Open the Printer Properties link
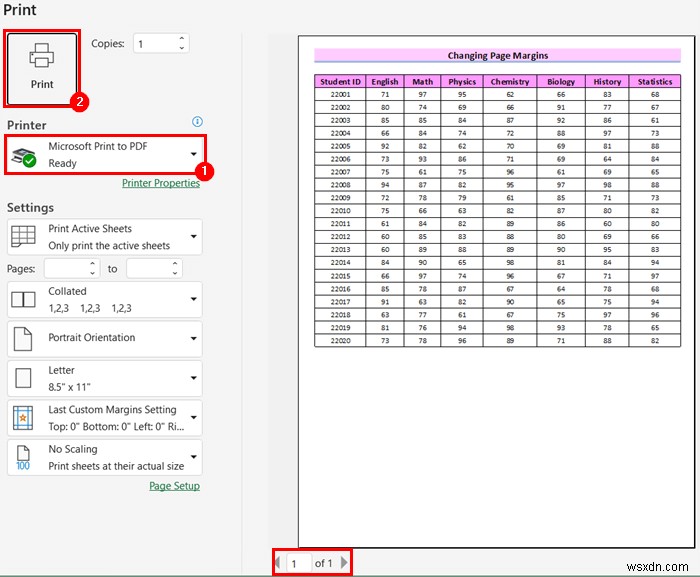This screenshot has width=700, height=577. pyautogui.click(x=161, y=183)
